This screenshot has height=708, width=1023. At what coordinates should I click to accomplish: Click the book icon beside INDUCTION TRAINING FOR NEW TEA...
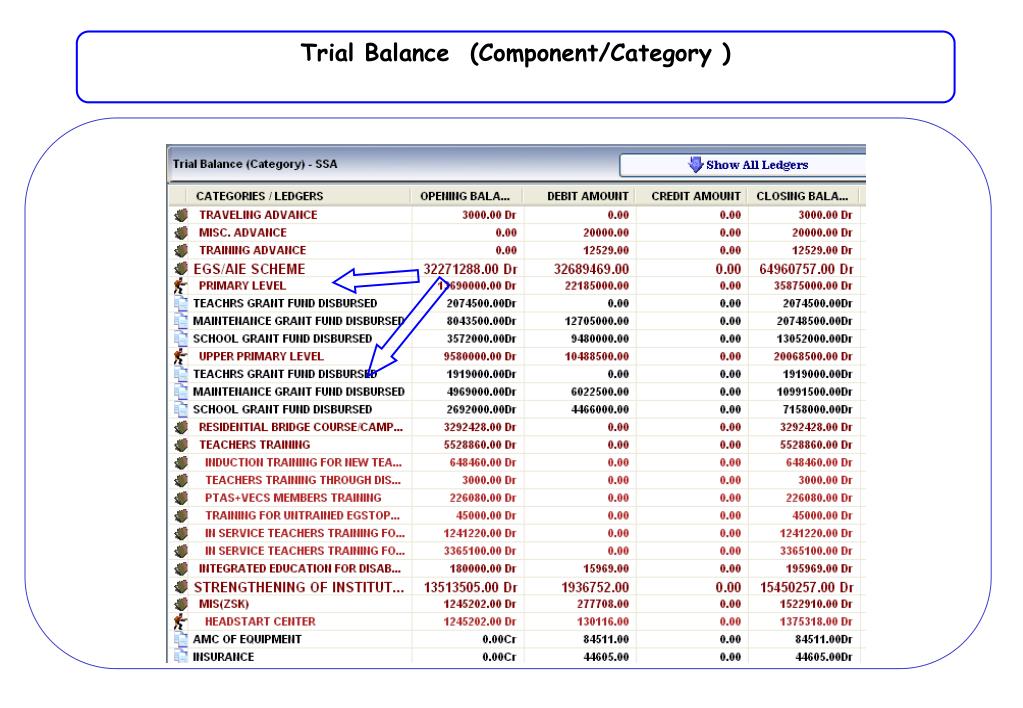[181, 463]
